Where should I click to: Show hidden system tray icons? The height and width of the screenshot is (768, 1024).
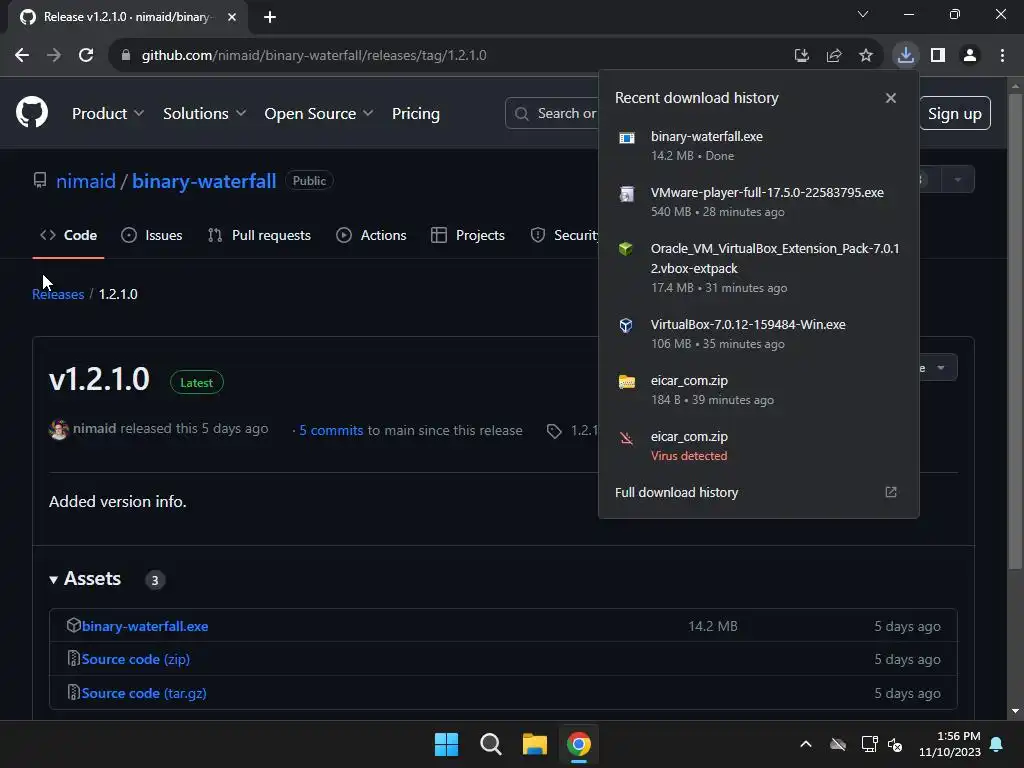click(806, 744)
